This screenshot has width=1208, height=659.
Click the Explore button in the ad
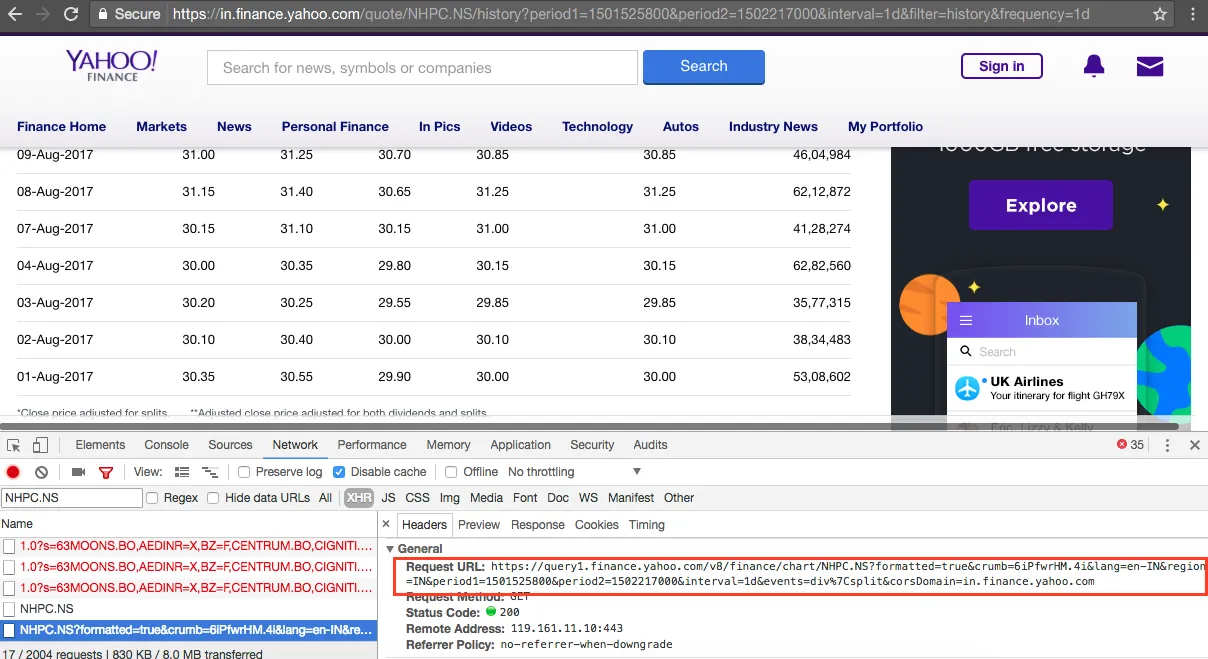(1041, 205)
